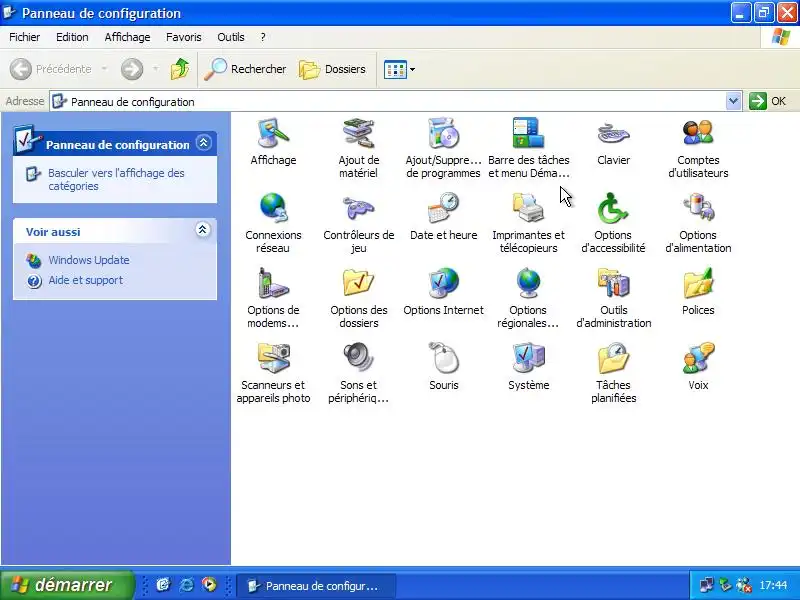This screenshot has height=600, width=800.
Task: Collapse the Panneau de configuration pane
Action: tap(203, 143)
